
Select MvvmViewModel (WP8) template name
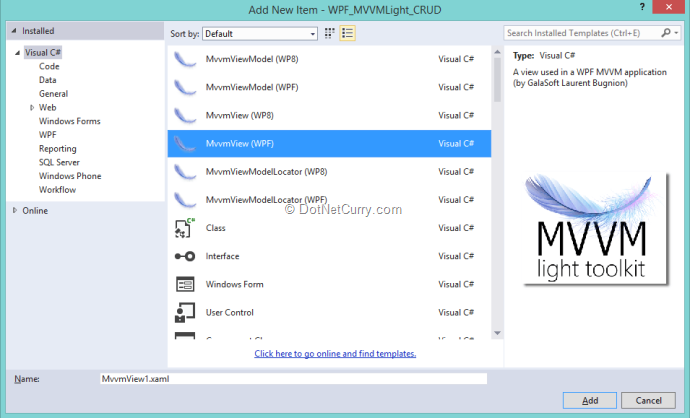point(252,59)
